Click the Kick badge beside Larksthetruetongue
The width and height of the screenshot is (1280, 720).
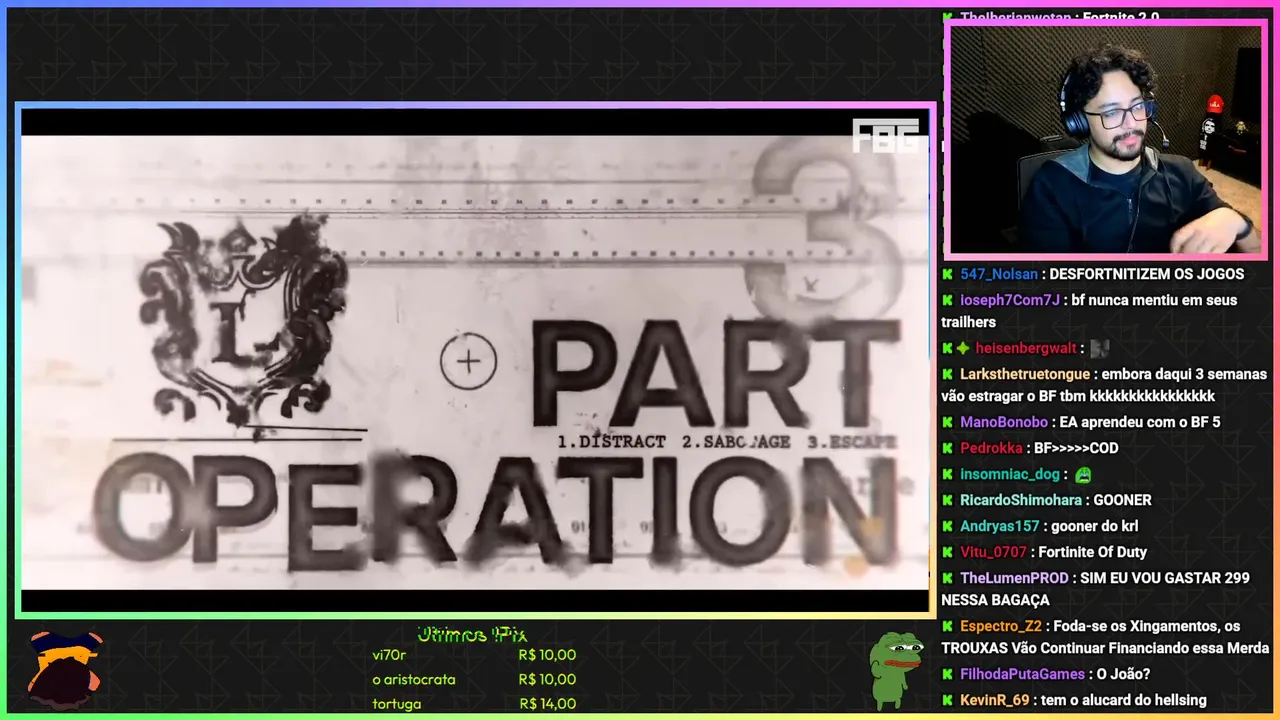click(947, 374)
